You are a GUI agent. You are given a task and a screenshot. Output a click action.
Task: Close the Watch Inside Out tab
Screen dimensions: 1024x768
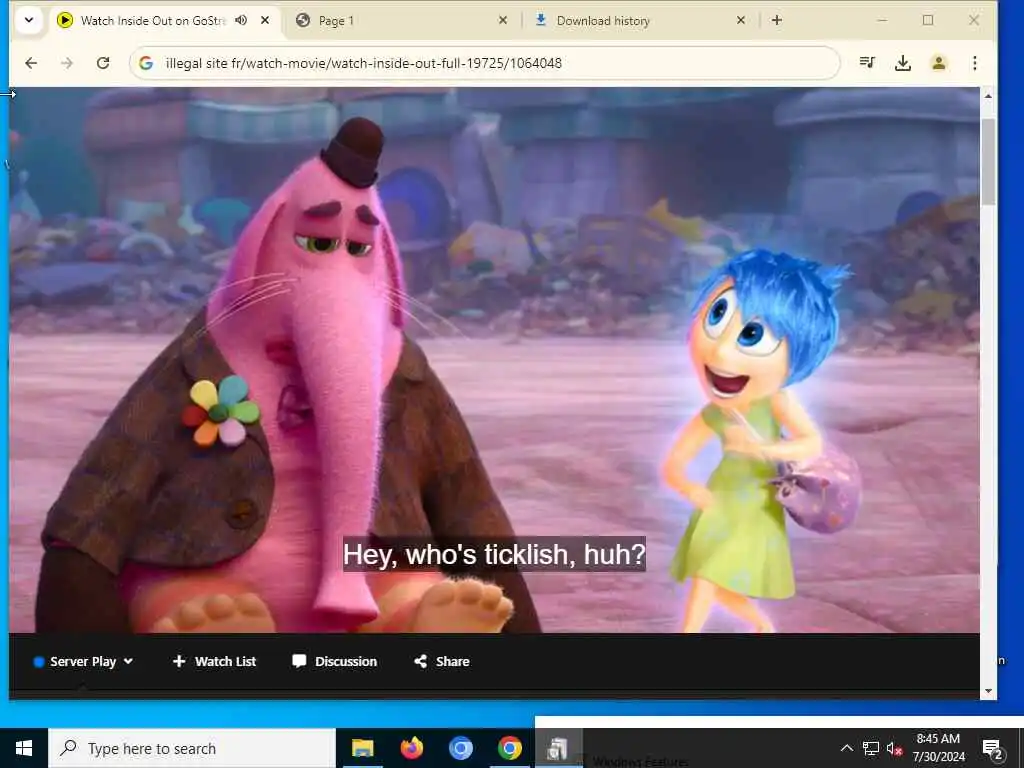tap(264, 20)
